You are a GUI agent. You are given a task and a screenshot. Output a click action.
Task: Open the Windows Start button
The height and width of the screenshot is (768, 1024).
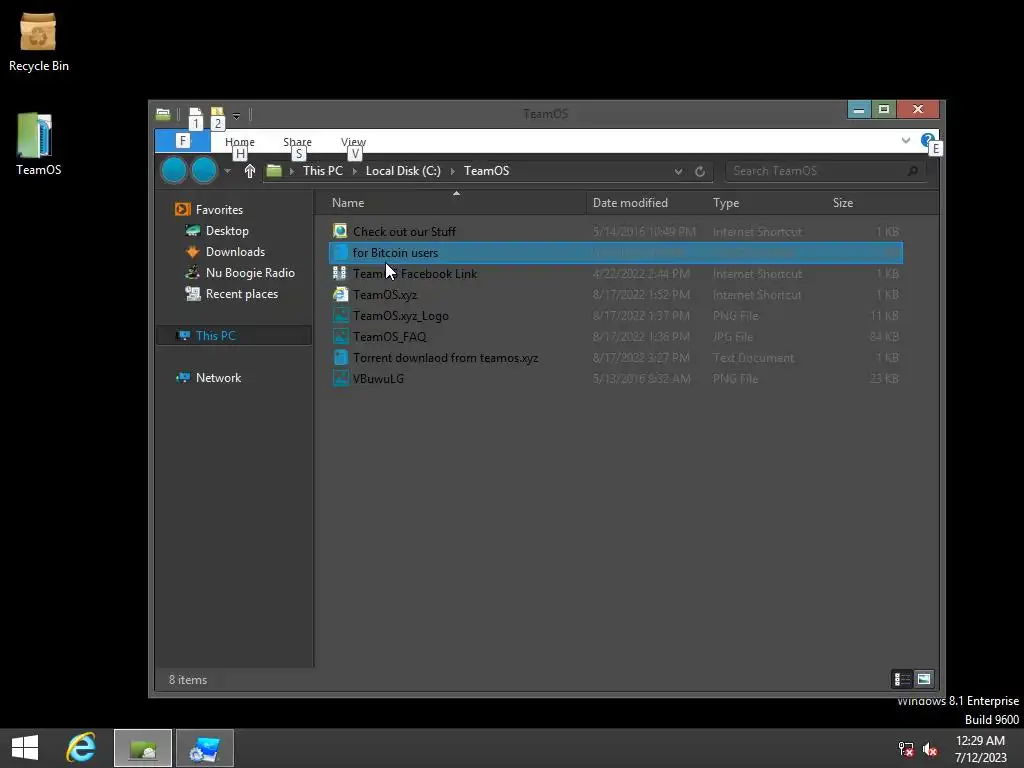click(25, 748)
